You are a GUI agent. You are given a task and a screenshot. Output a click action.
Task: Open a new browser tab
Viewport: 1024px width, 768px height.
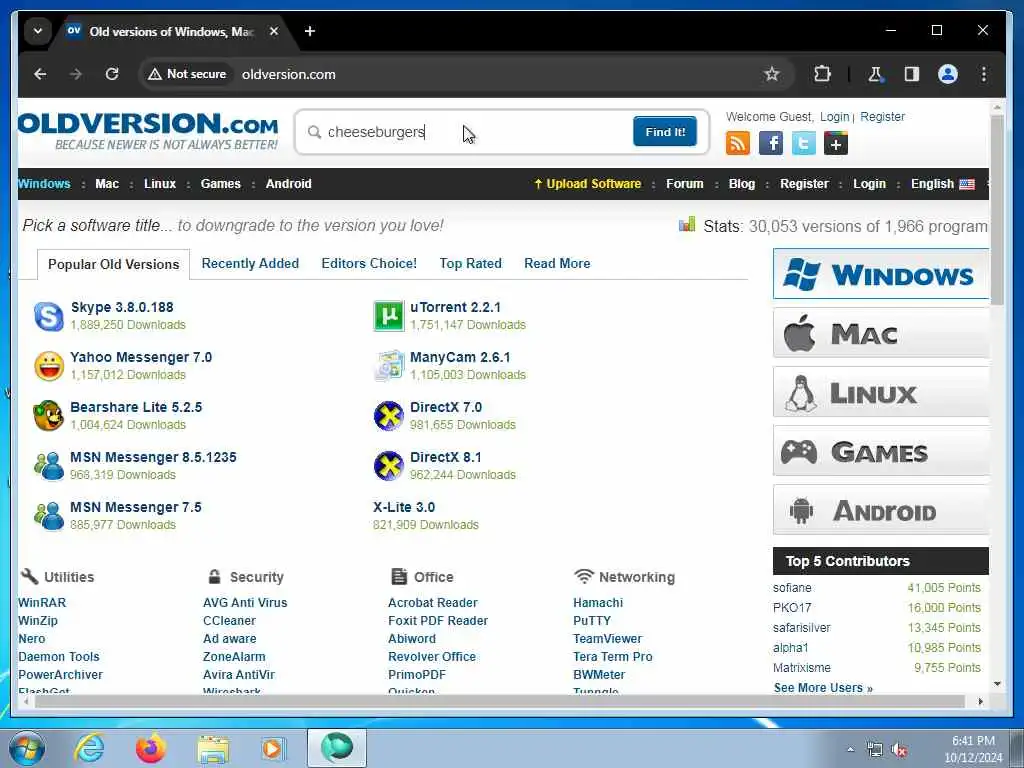(x=310, y=31)
